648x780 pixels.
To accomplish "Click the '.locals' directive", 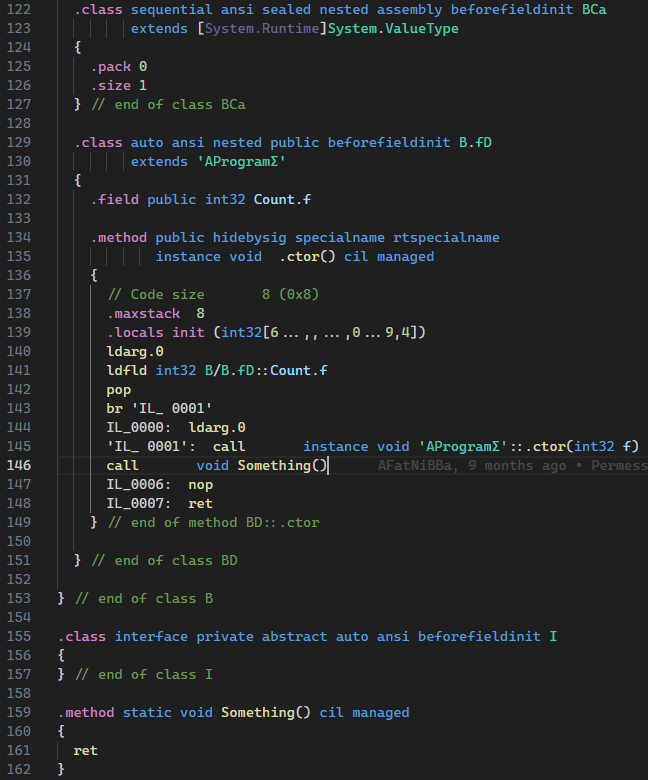I will [x=135, y=332].
